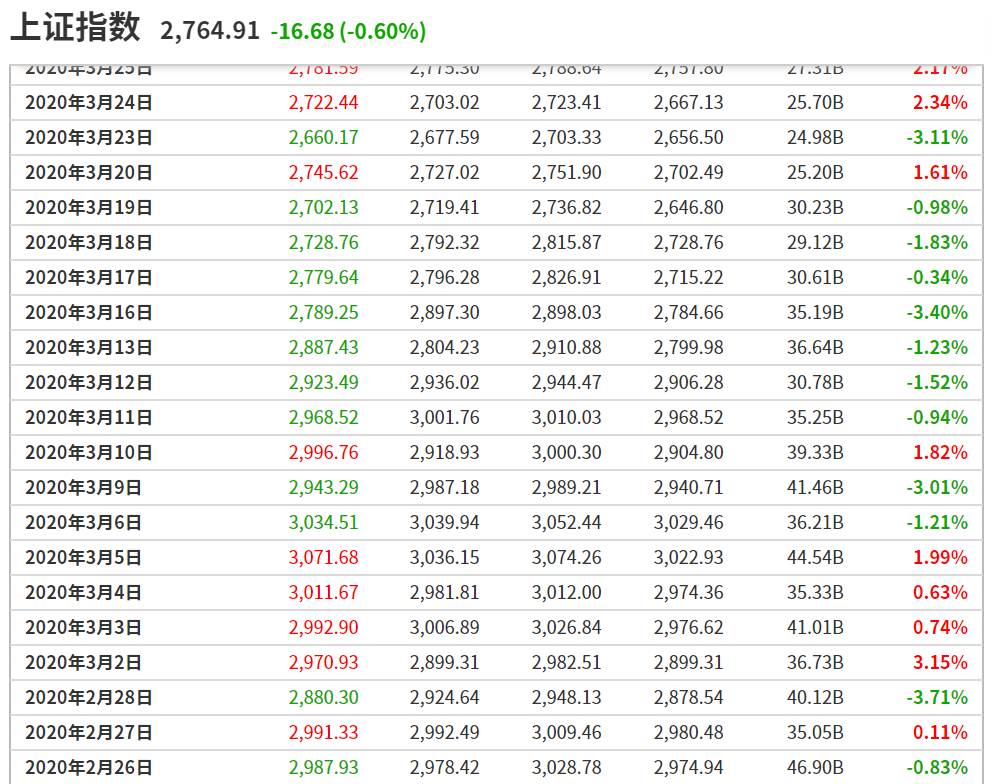Click the -3.11% change value
The image size is (996, 784).
coord(937,137)
